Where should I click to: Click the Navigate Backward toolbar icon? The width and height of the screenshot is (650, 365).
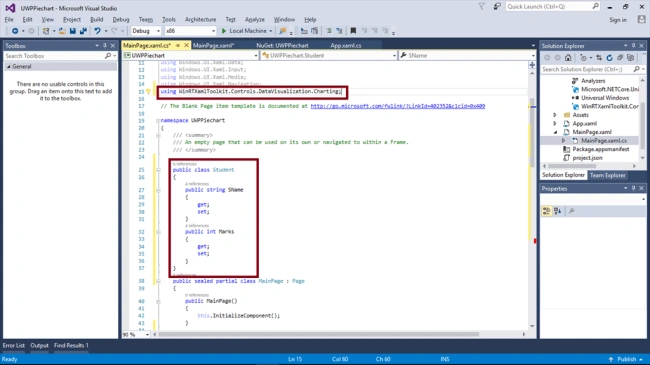[15, 31]
